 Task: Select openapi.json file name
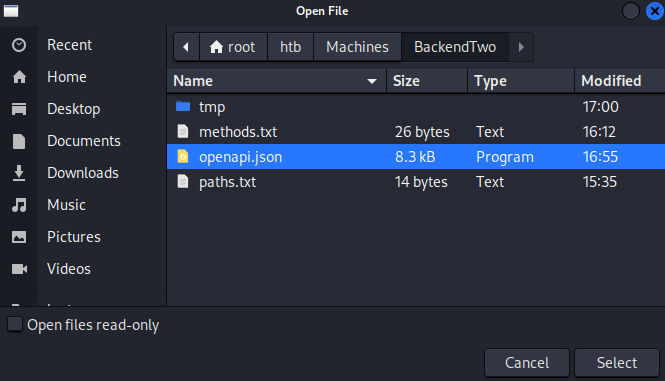(240, 157)
